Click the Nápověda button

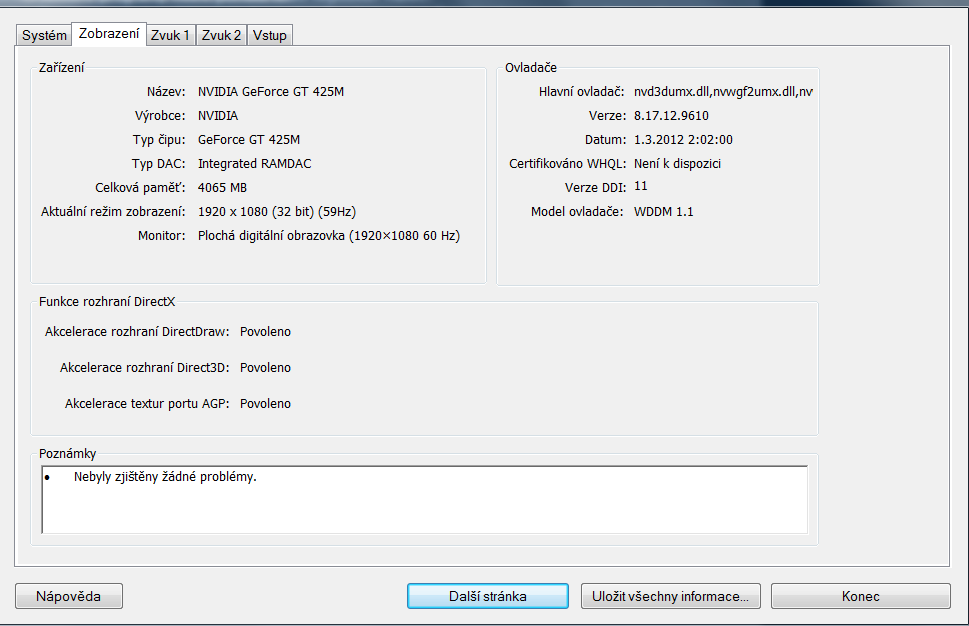coord(69,596)
